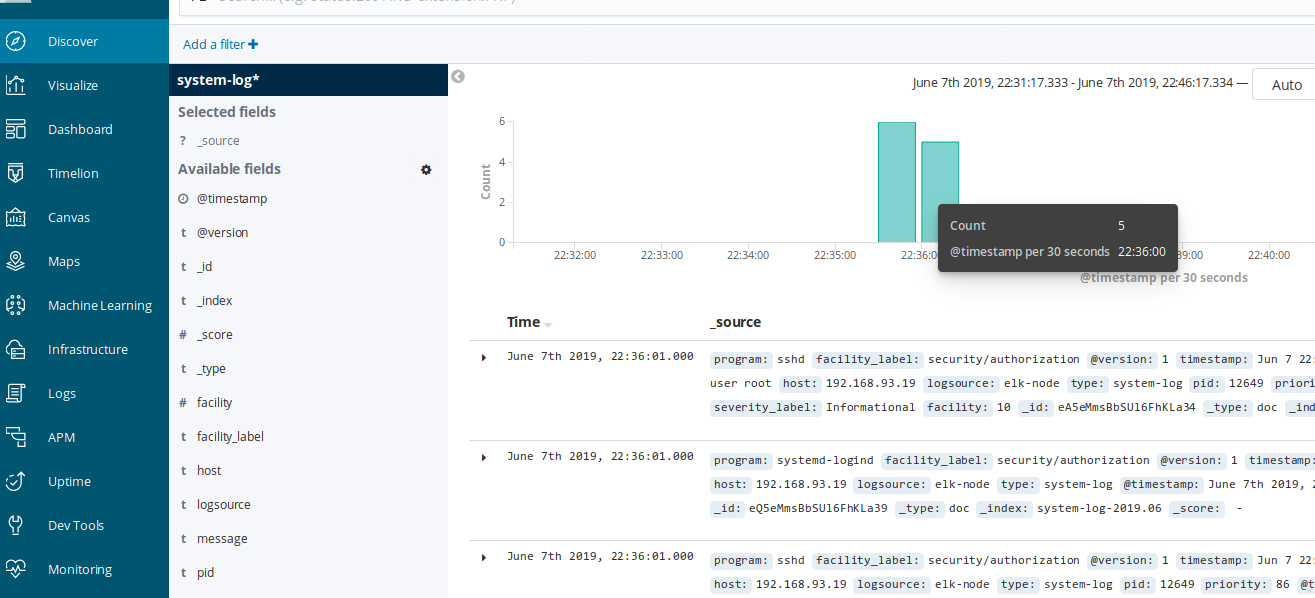Click the Monitoring heartbeat icon
Image resolution: width=1315 pixels, height=598 pixels.
click(15, 569)
